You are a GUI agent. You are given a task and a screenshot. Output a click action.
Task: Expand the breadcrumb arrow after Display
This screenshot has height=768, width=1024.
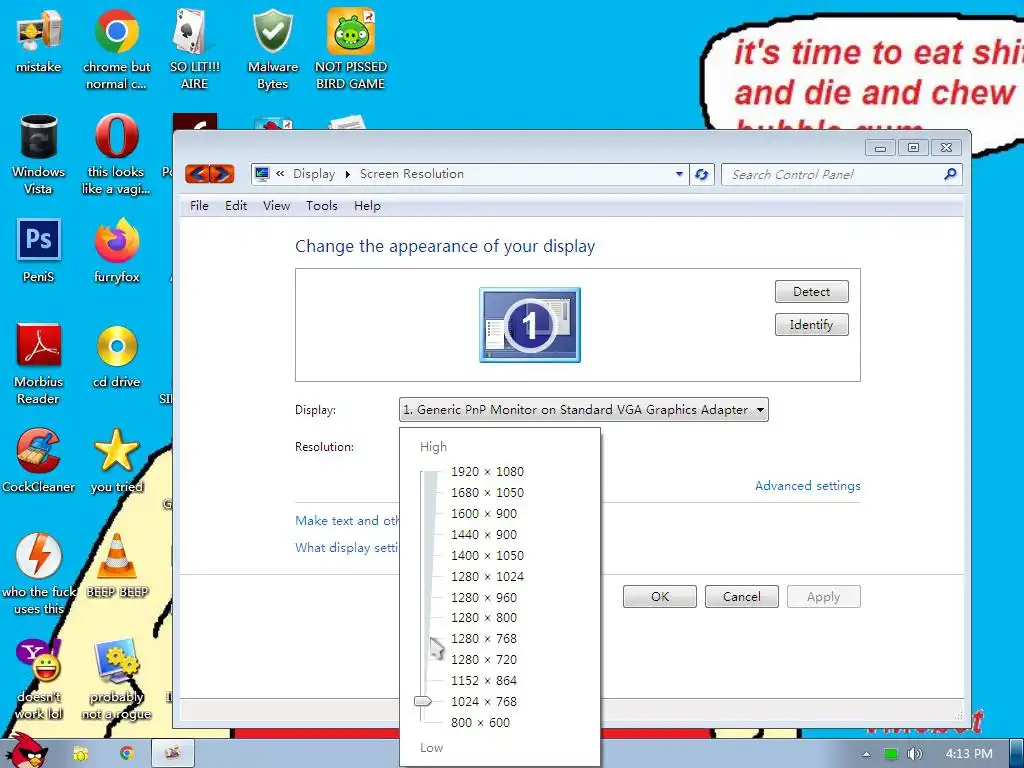tap(347, 174)
